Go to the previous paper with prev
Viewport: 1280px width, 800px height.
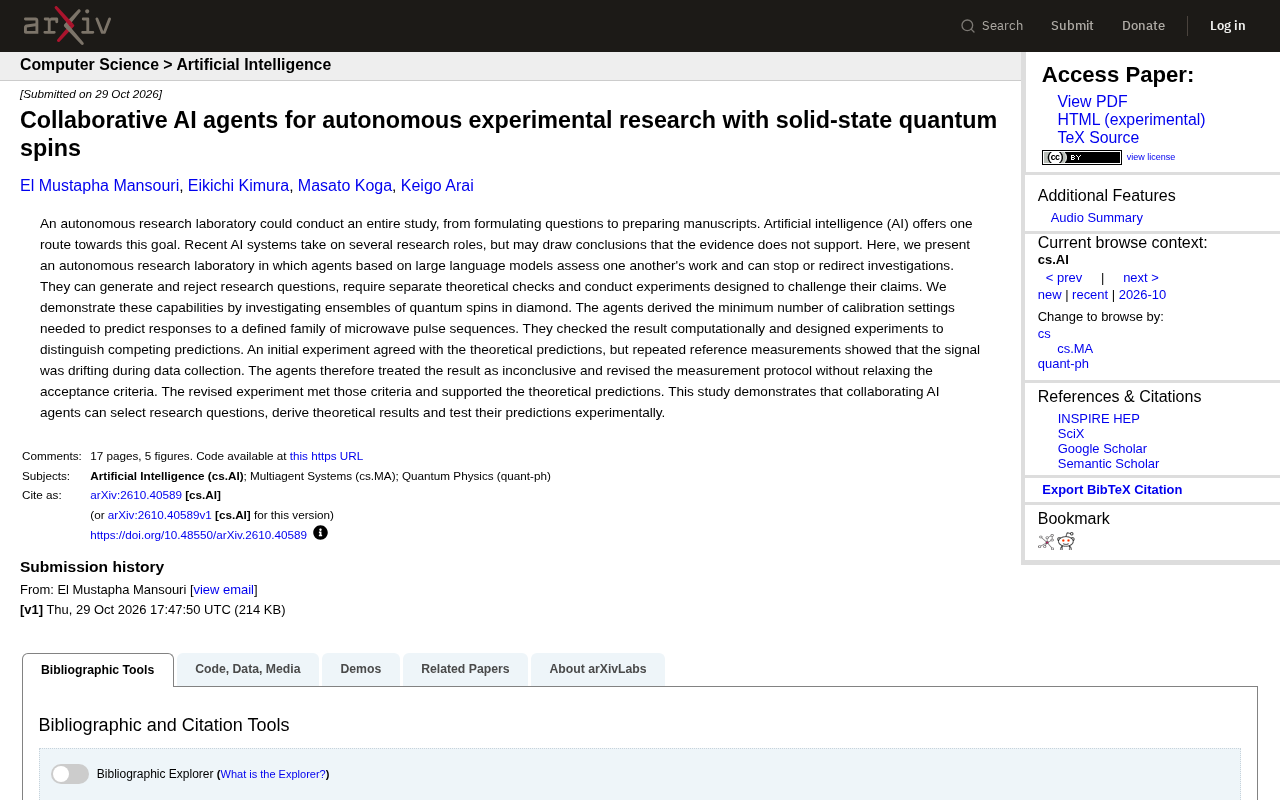point(1064,278)
